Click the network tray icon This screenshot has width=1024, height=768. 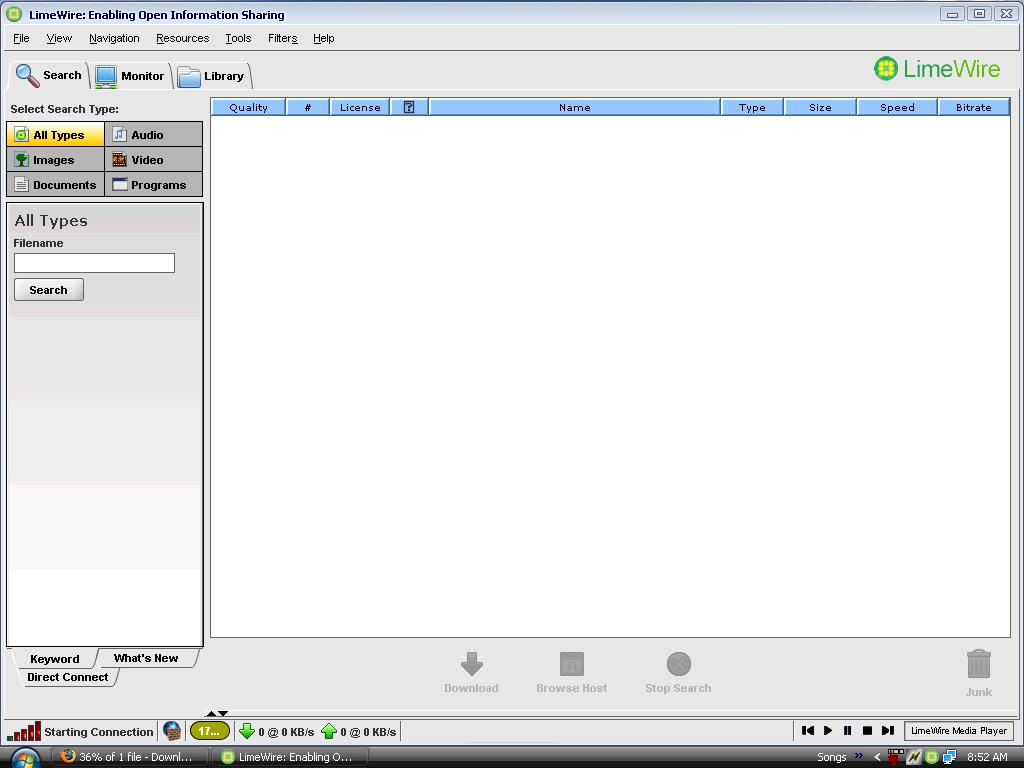[950, 757]
